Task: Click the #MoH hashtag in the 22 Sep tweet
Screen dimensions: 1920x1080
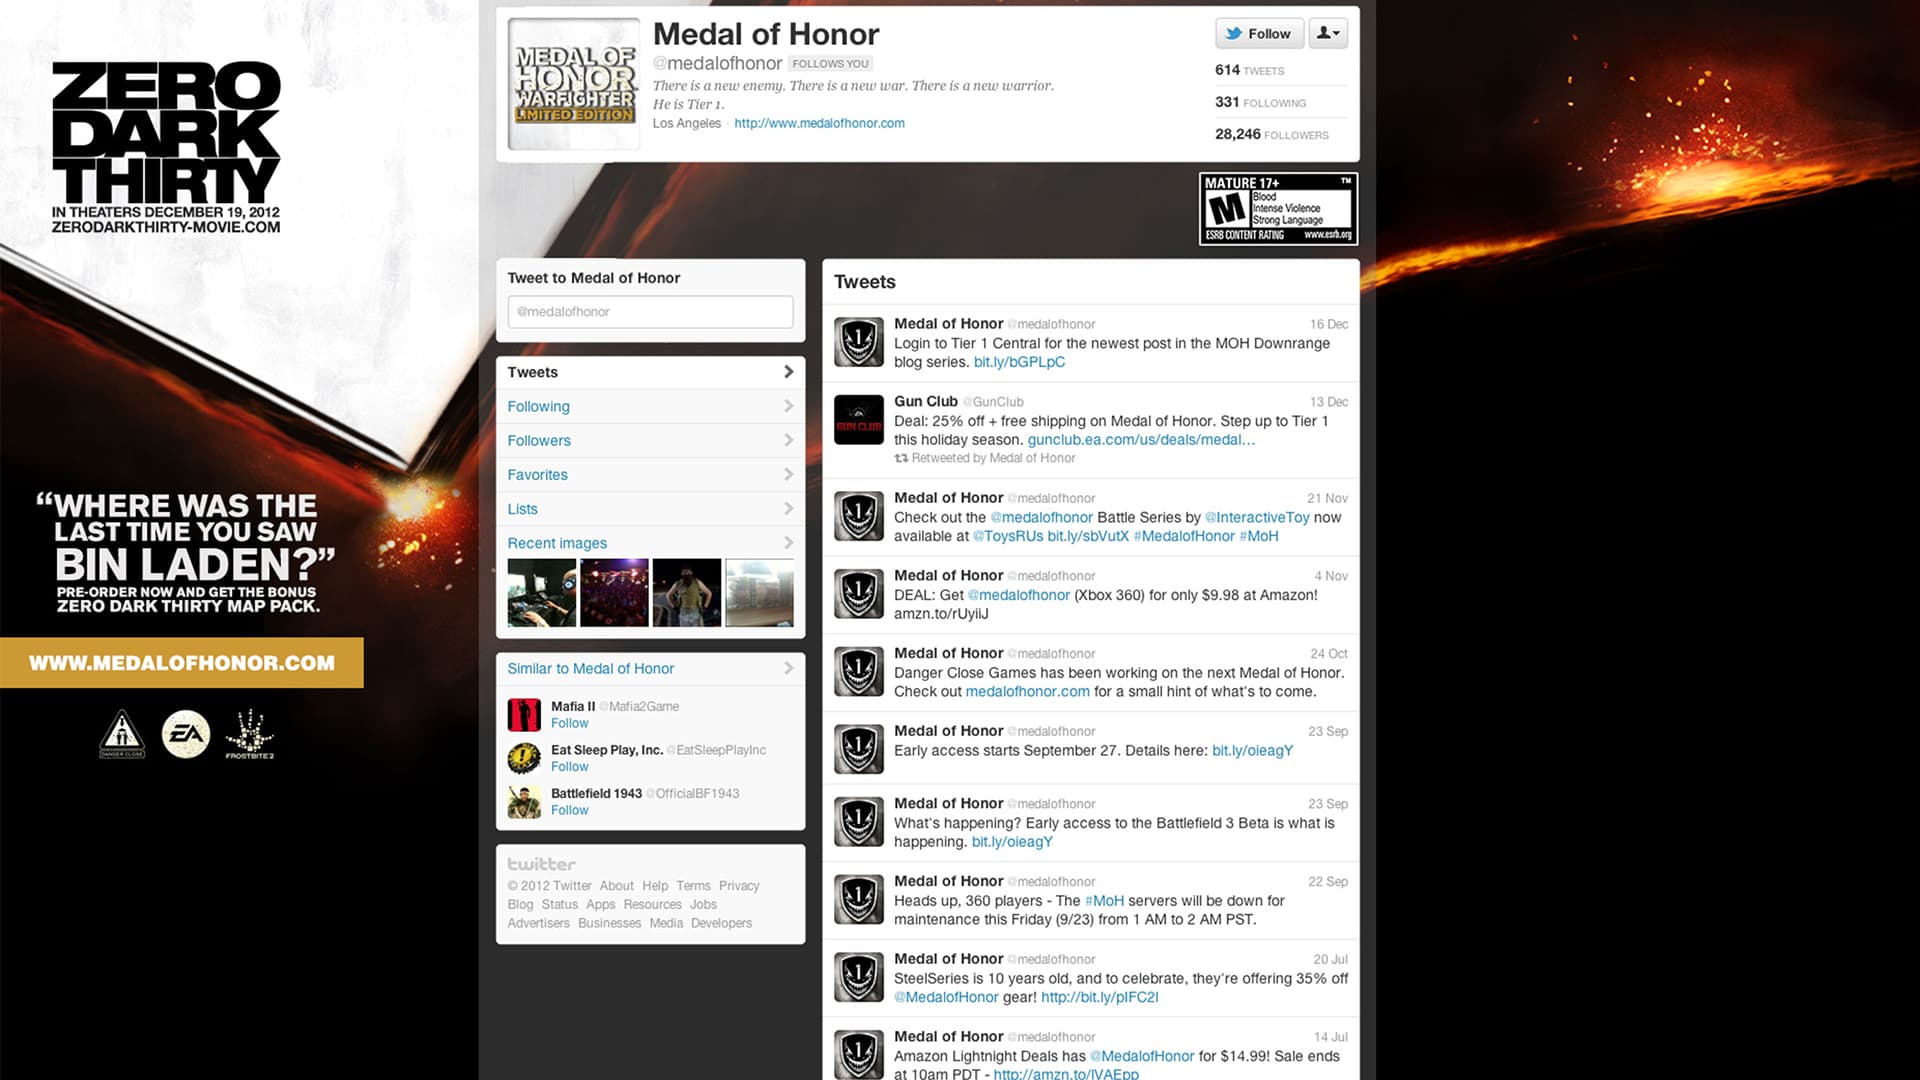Action: [1104, 901]
